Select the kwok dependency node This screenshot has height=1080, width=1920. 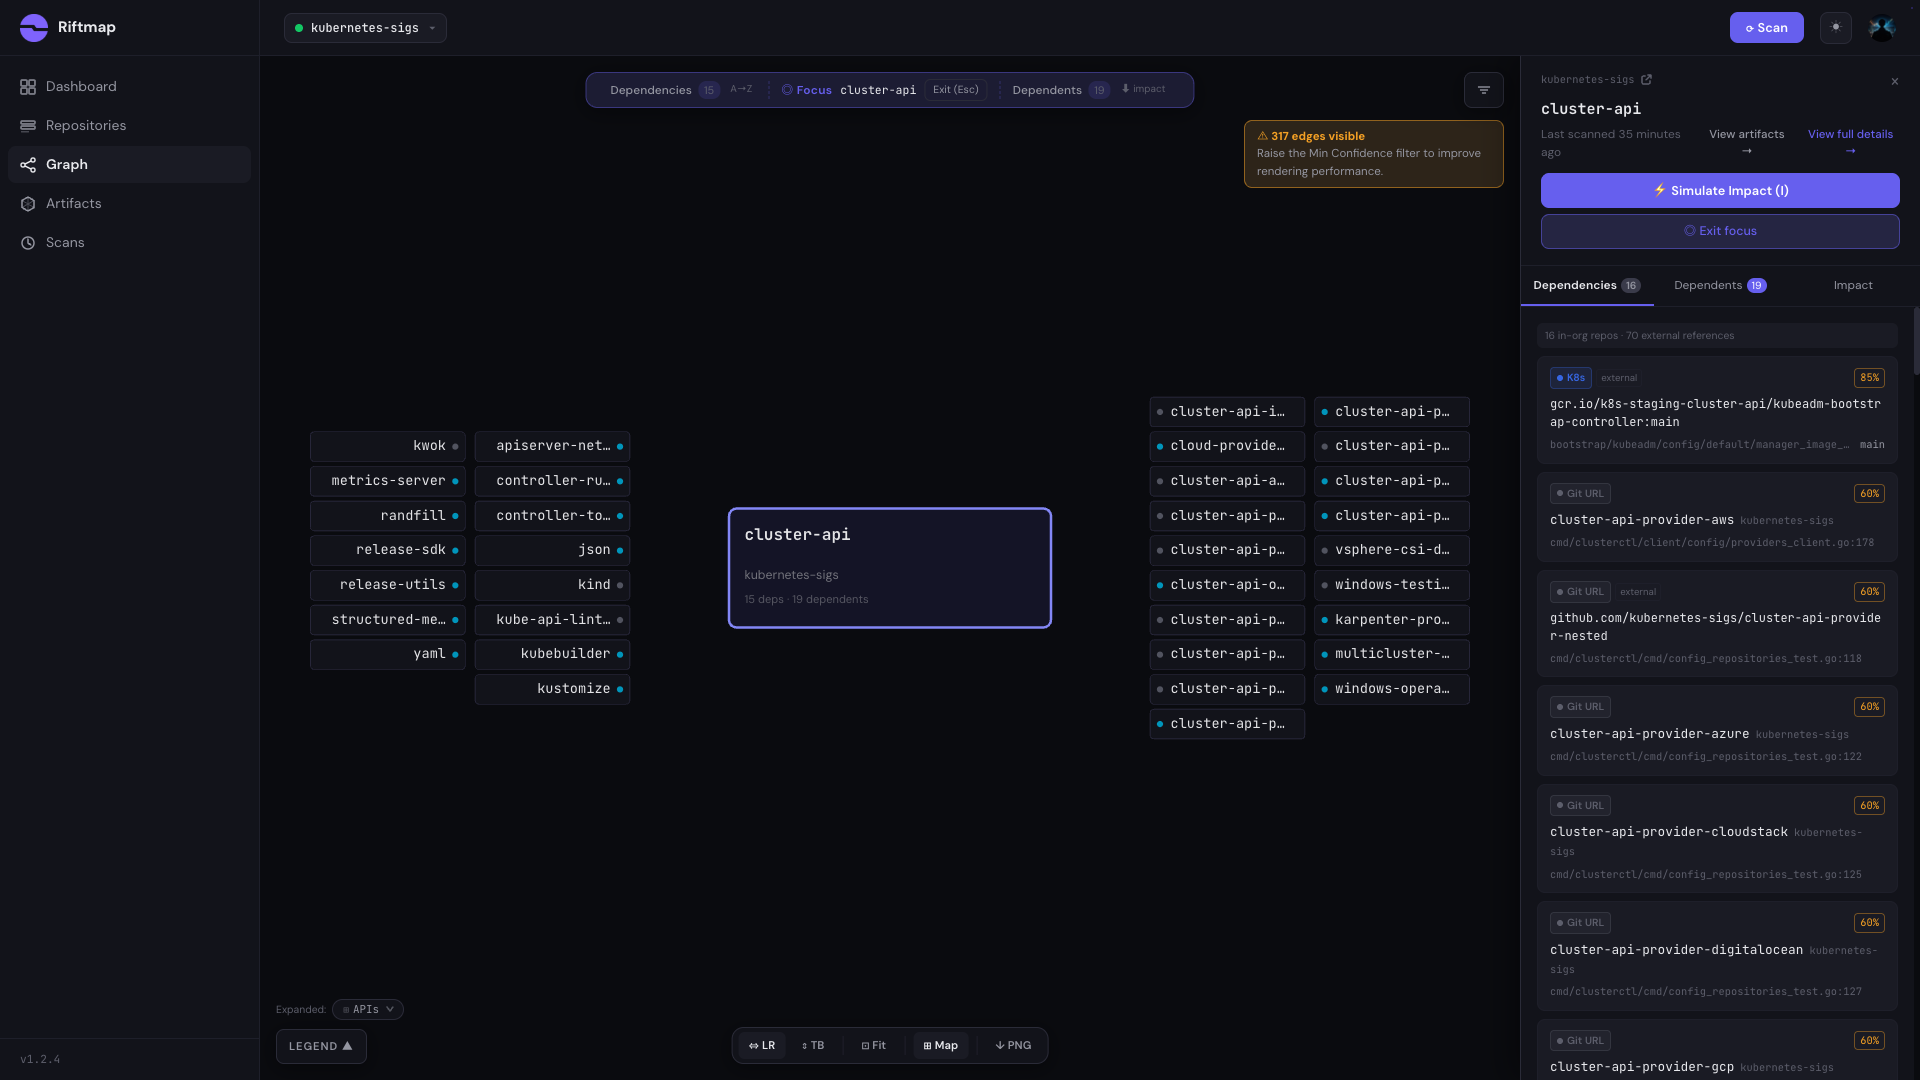tap(388, 446)
